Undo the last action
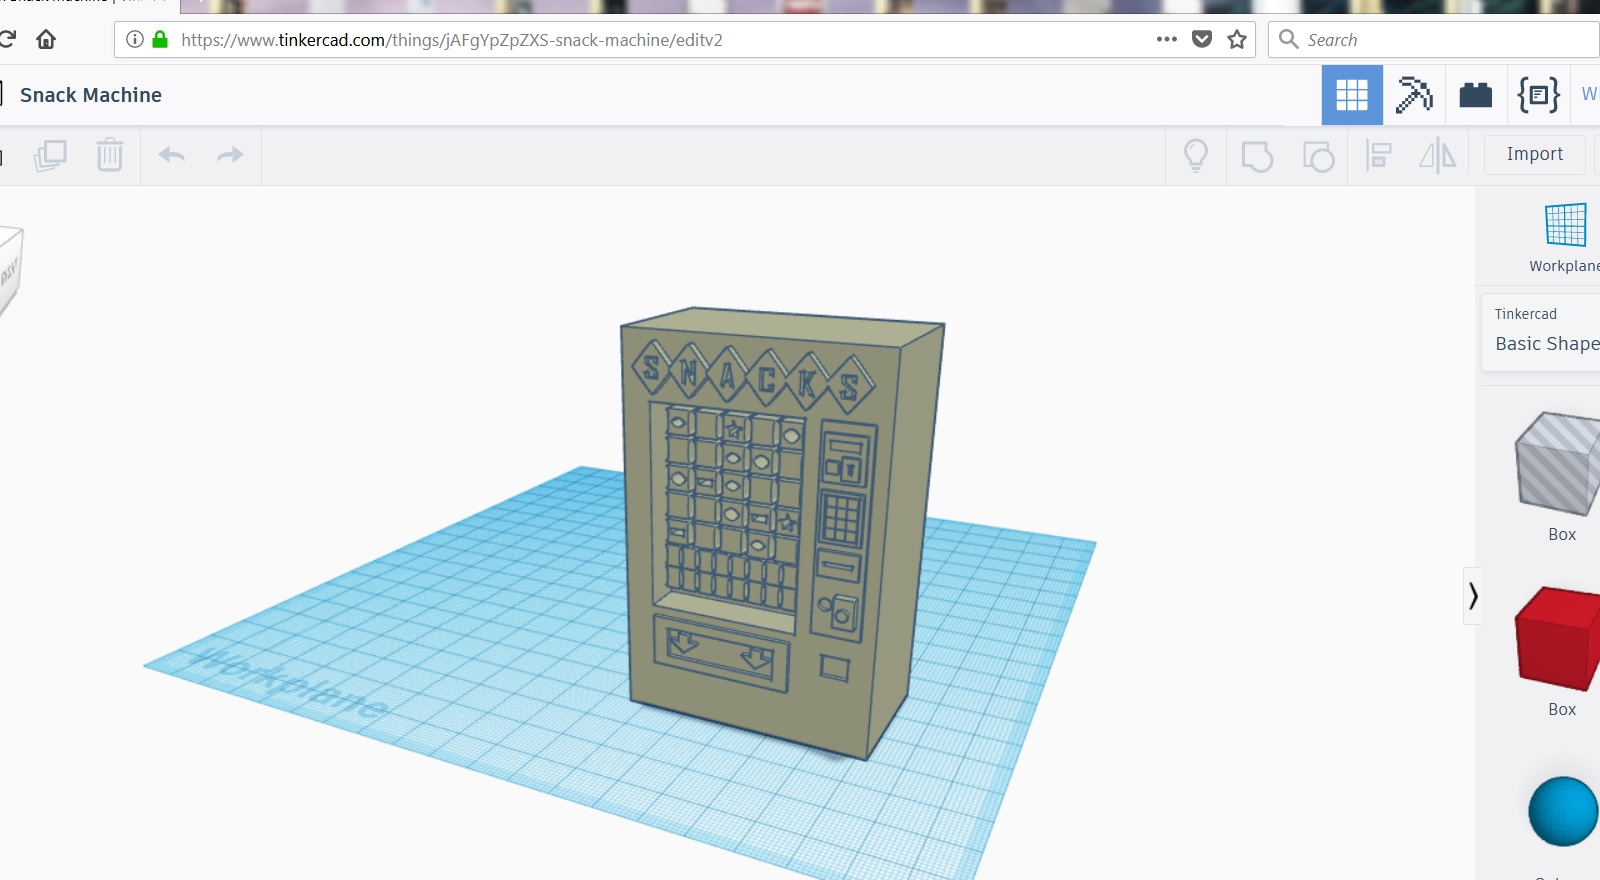This screenshot has width=1600, height=880. (172, 155)
